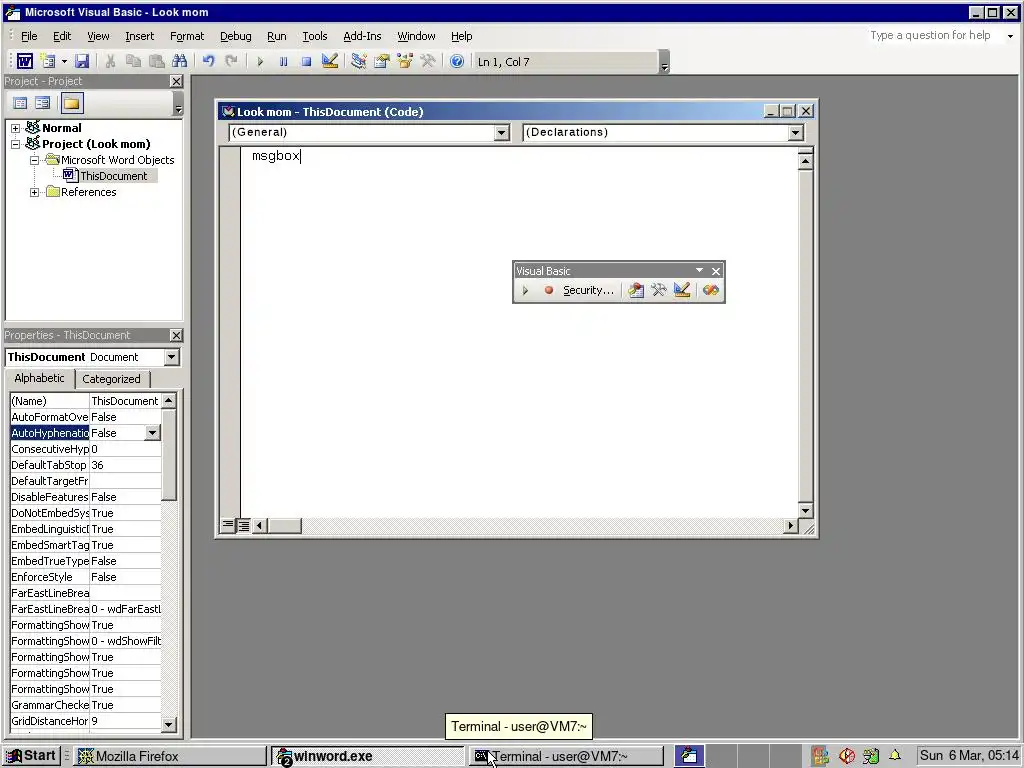1024x768 pixels.
Task: Open the Standard toolbar options arrow
Action: 665,62
